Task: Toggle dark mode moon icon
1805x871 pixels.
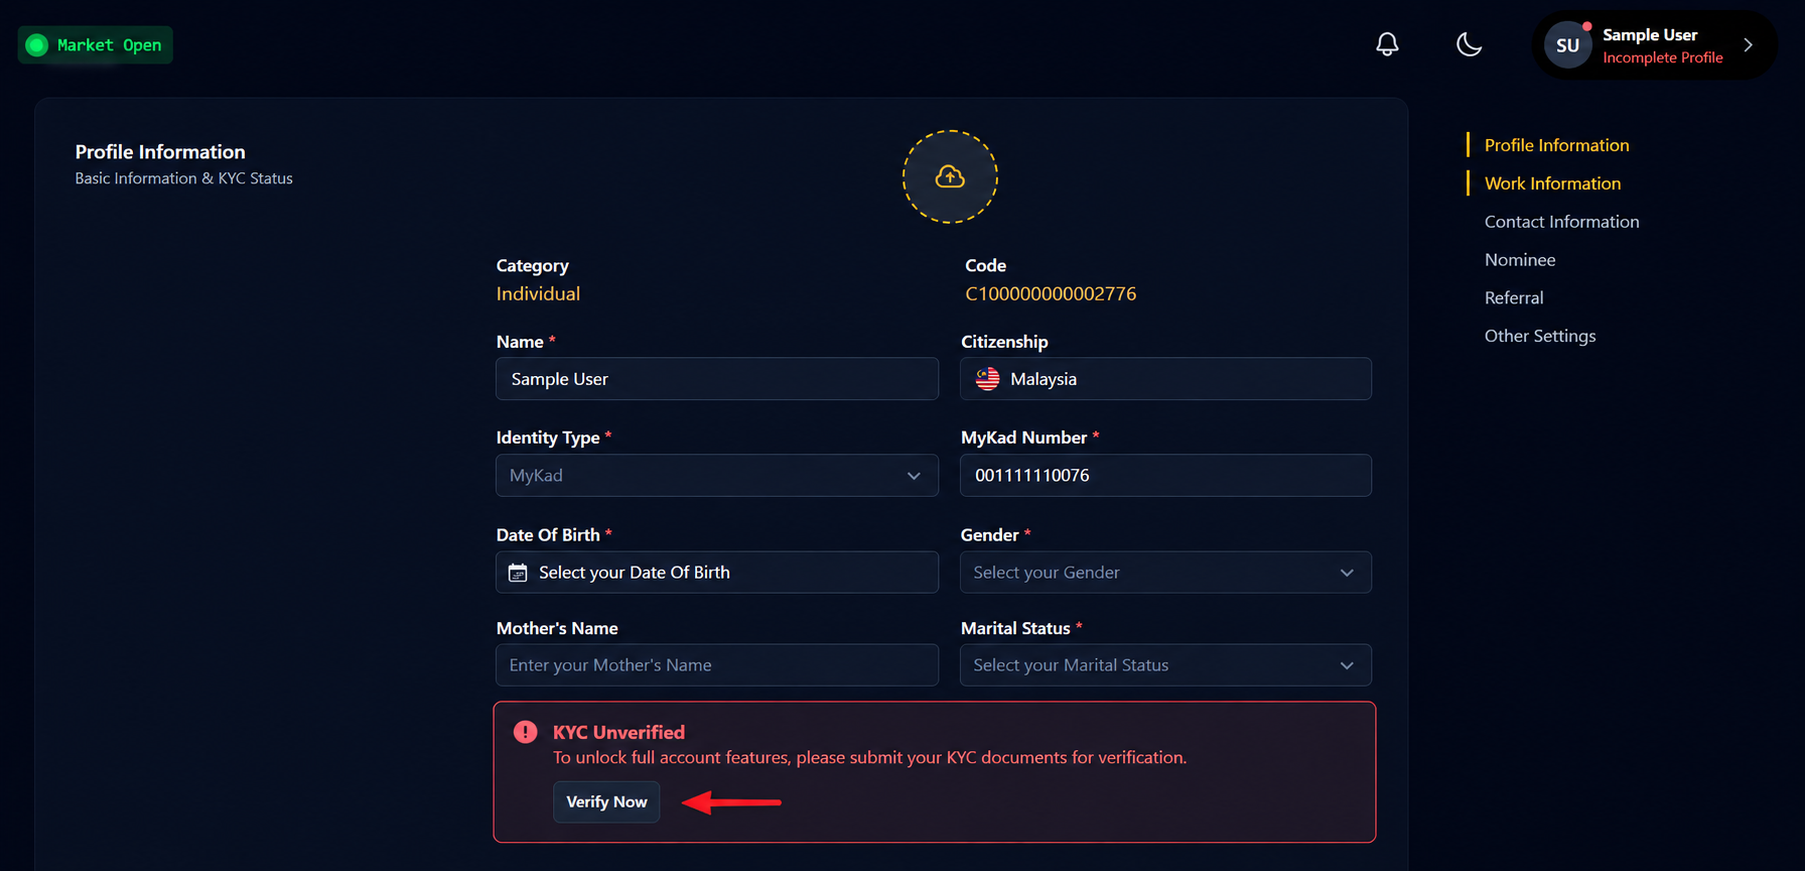Action: pos(1468,44)
